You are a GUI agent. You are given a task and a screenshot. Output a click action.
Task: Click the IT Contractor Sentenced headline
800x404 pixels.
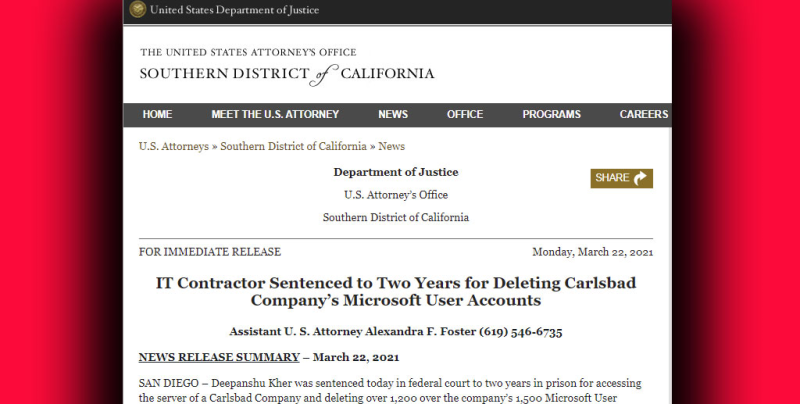tap(396, 291)
